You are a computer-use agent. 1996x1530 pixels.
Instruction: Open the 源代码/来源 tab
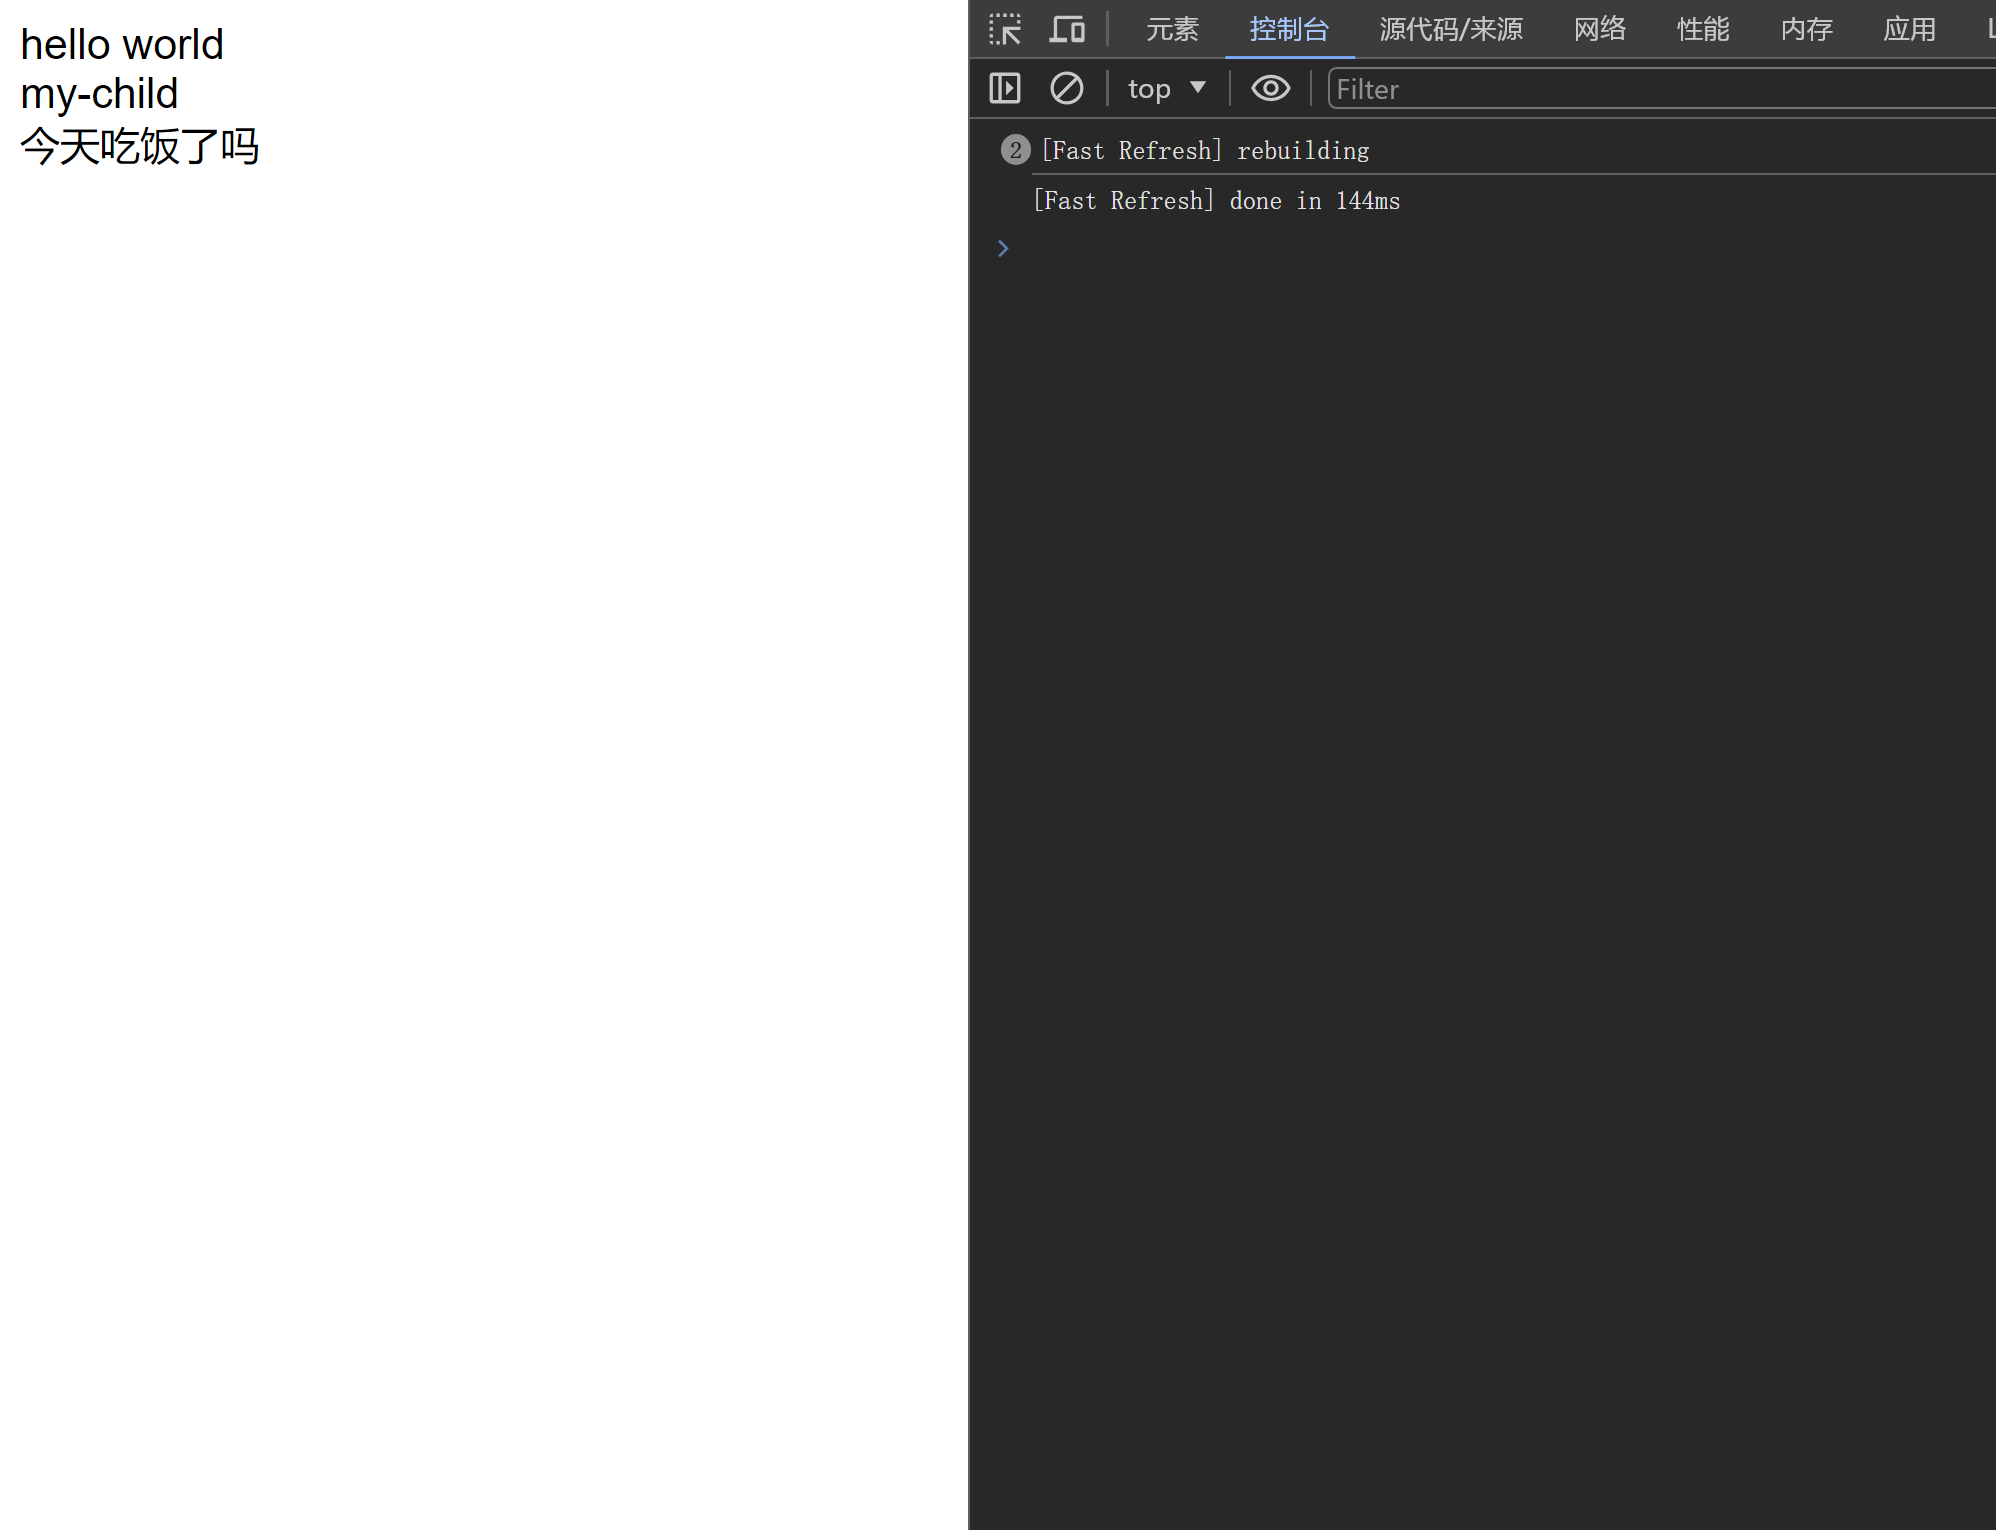(x=1450, y=30)
